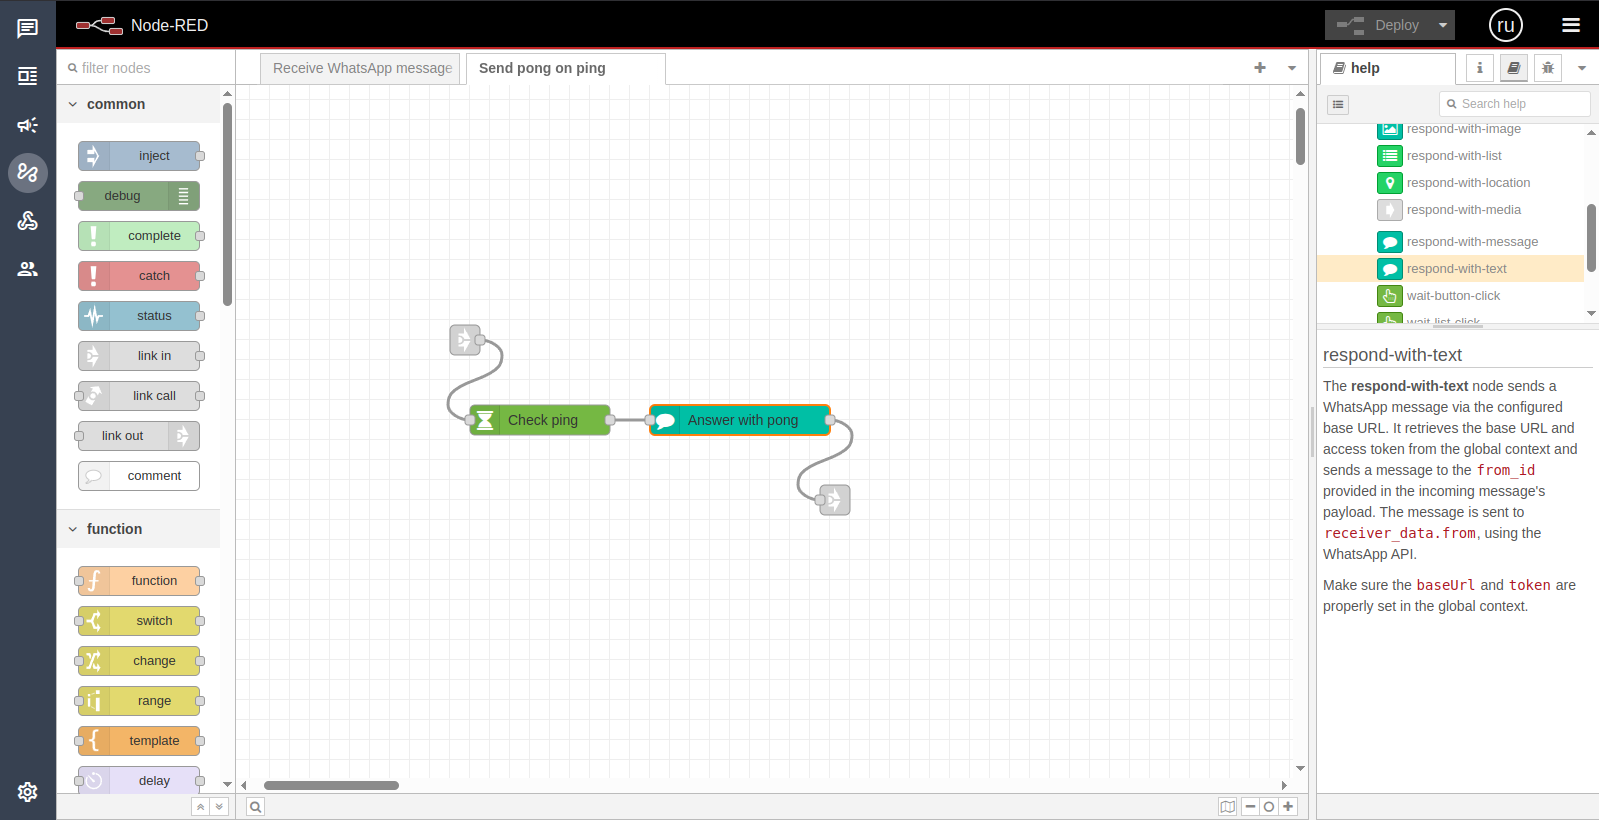Toggle help topics list view button
This screenshot has width=1599, height=820.
pyautogui.click(x=1338, y=104)
